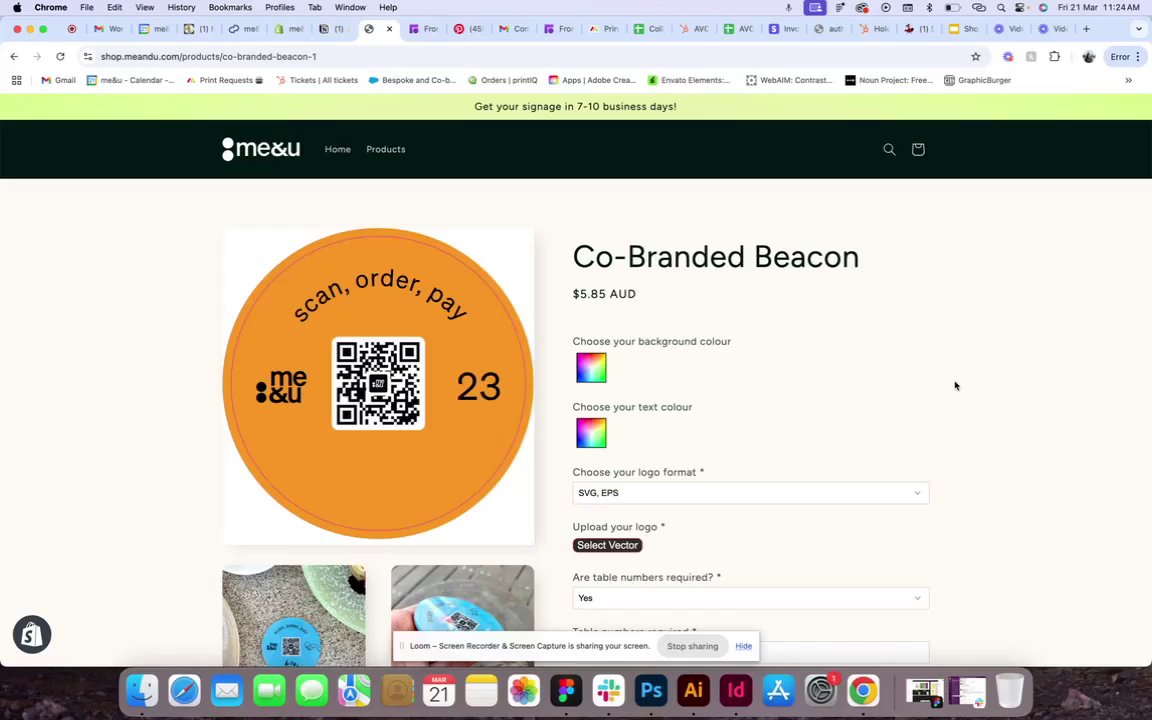
Task: Open Finder from the dock
Action: (142, 691)
